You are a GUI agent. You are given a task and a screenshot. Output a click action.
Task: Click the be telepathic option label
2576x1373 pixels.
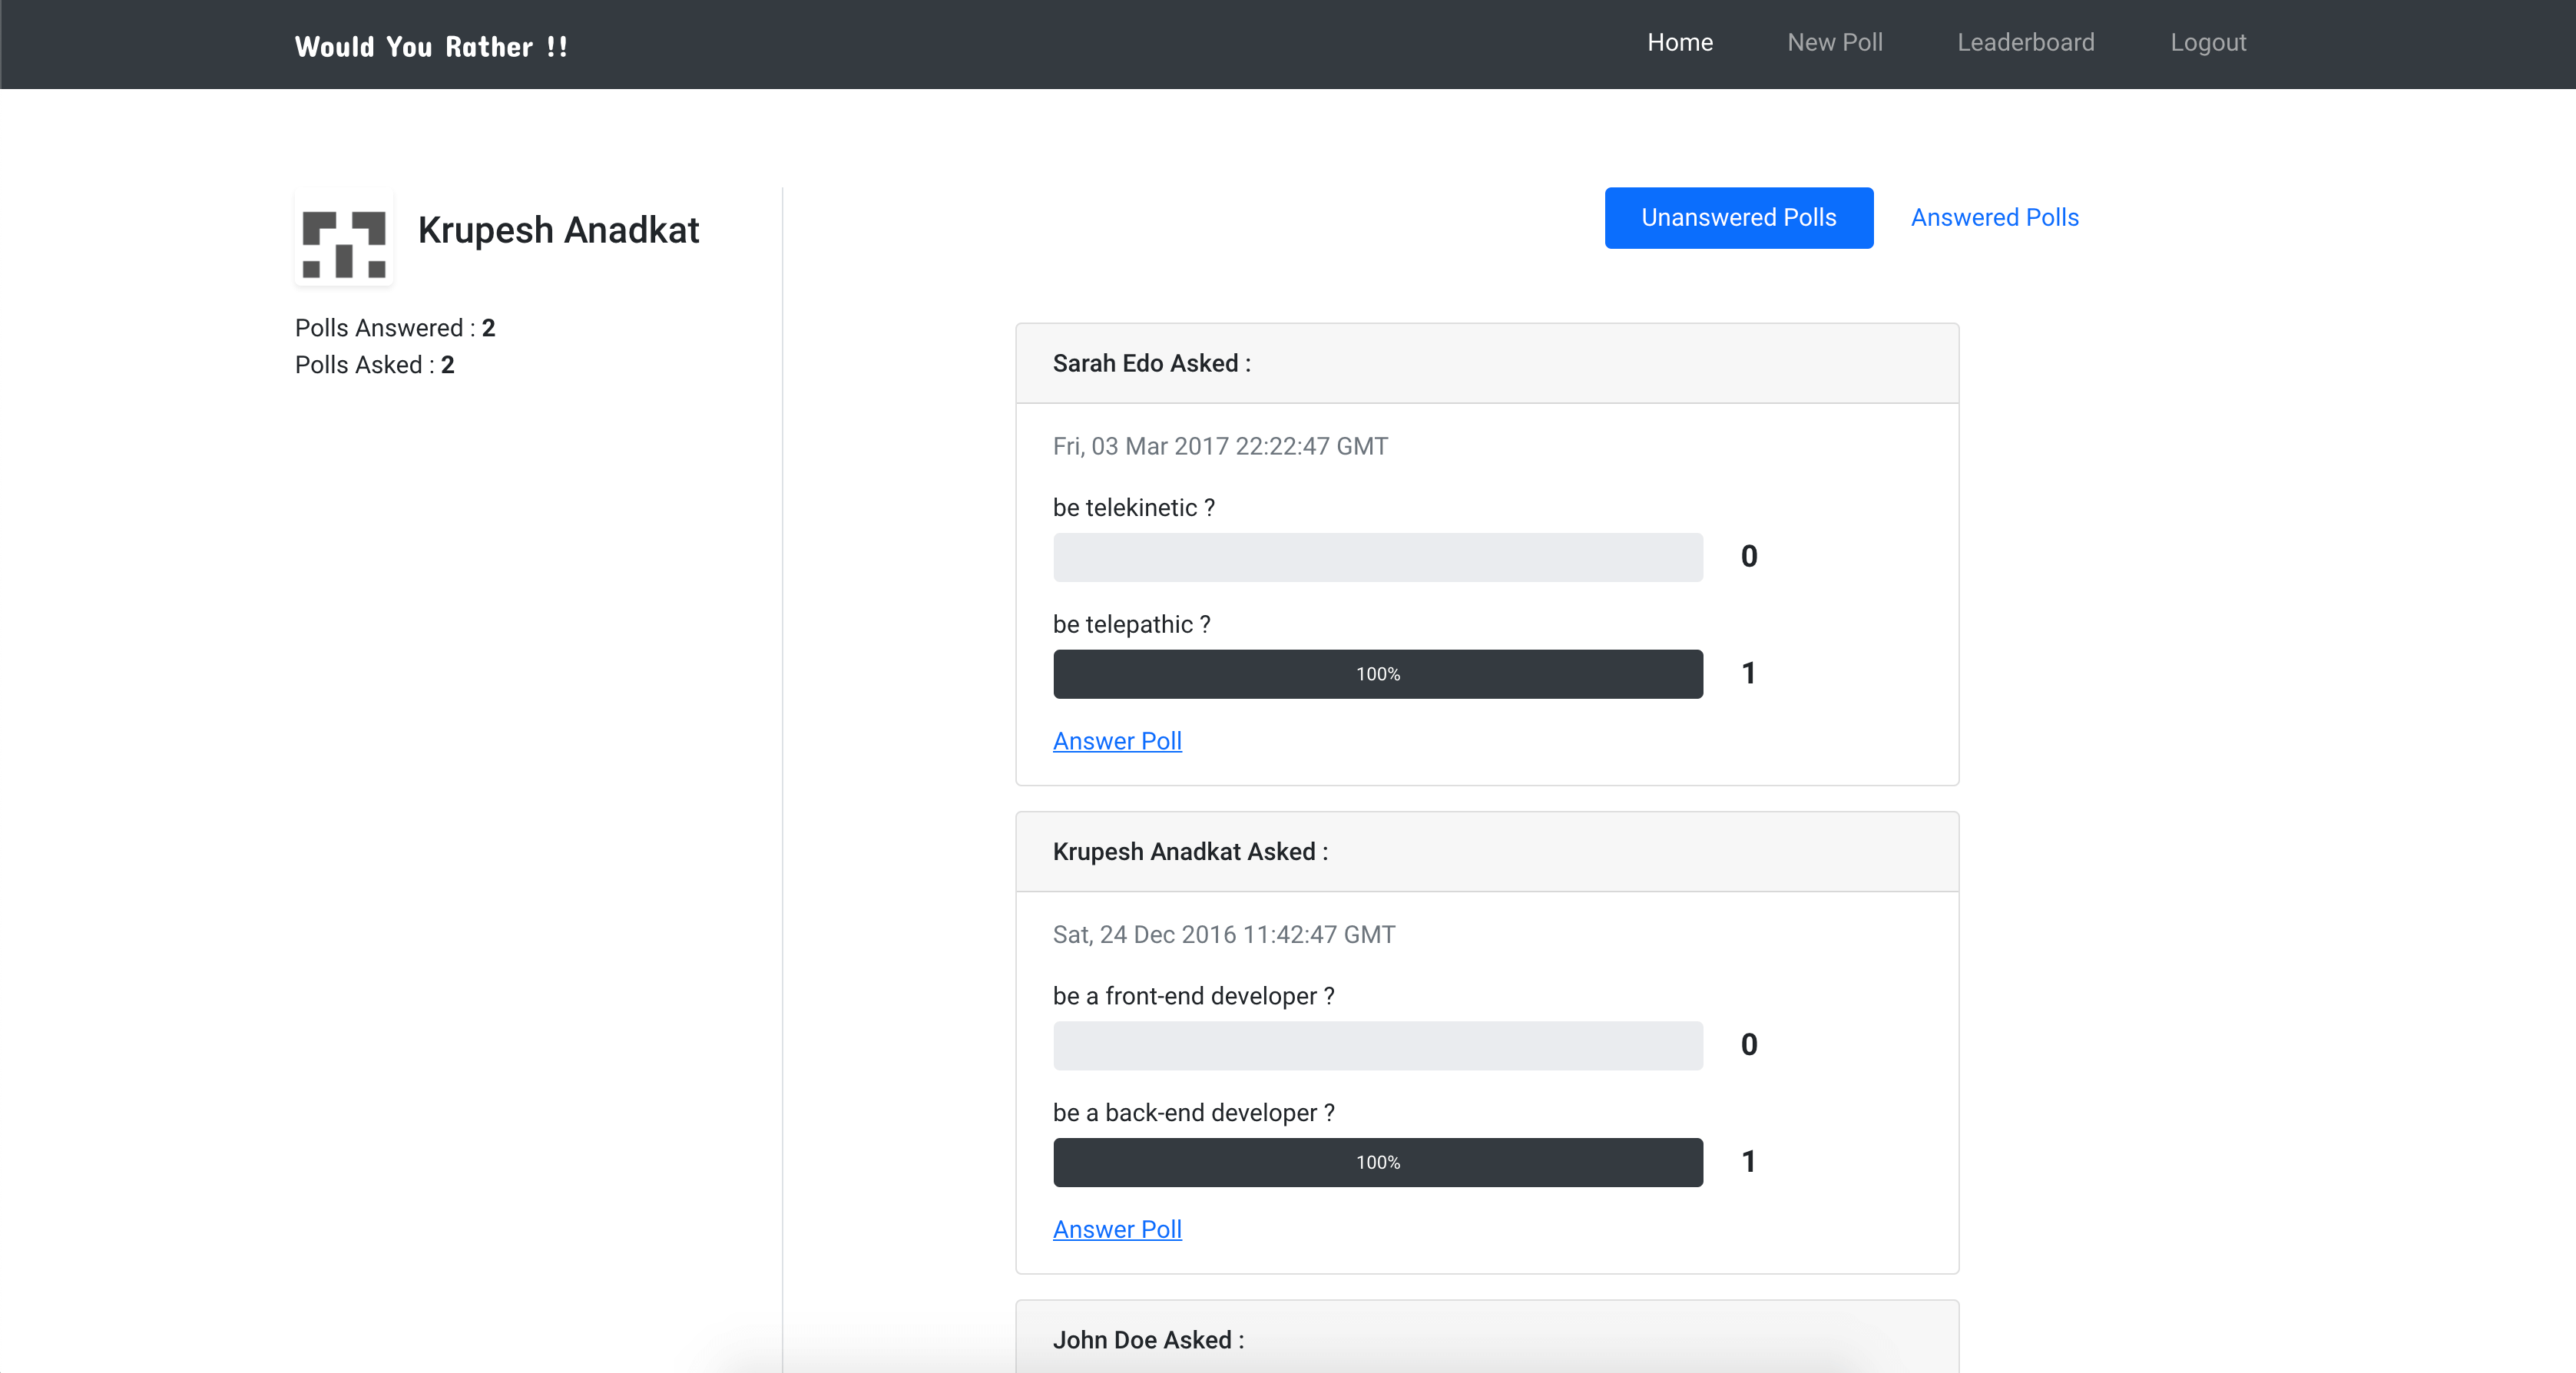click(x=1131, y=624)
